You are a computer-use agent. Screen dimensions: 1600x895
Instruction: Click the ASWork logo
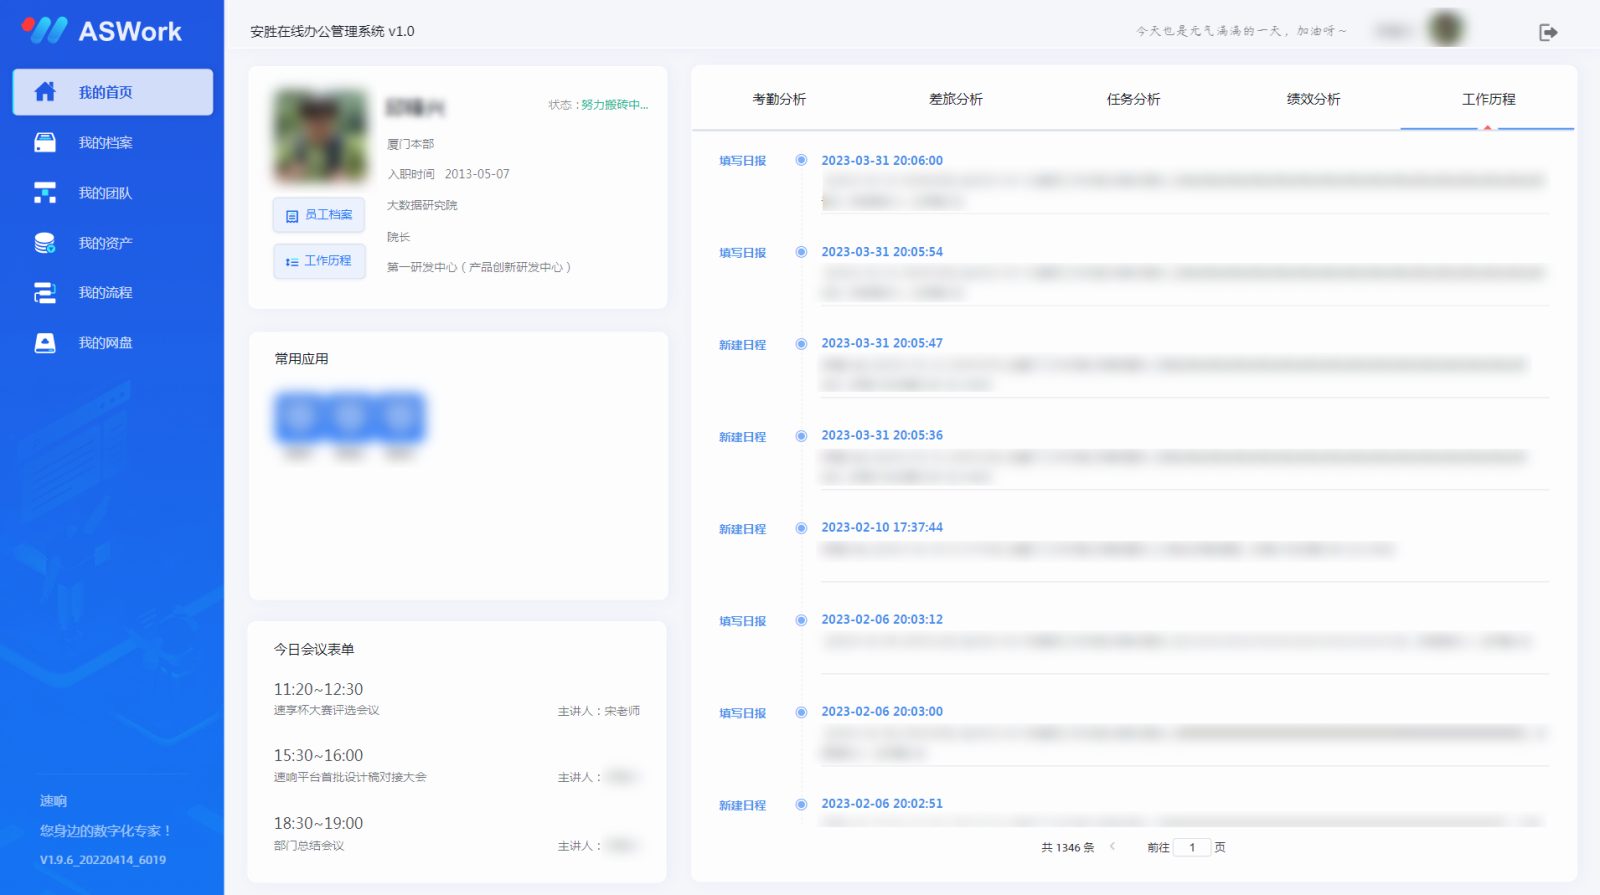pyautogui.click(x=102, y=31)
